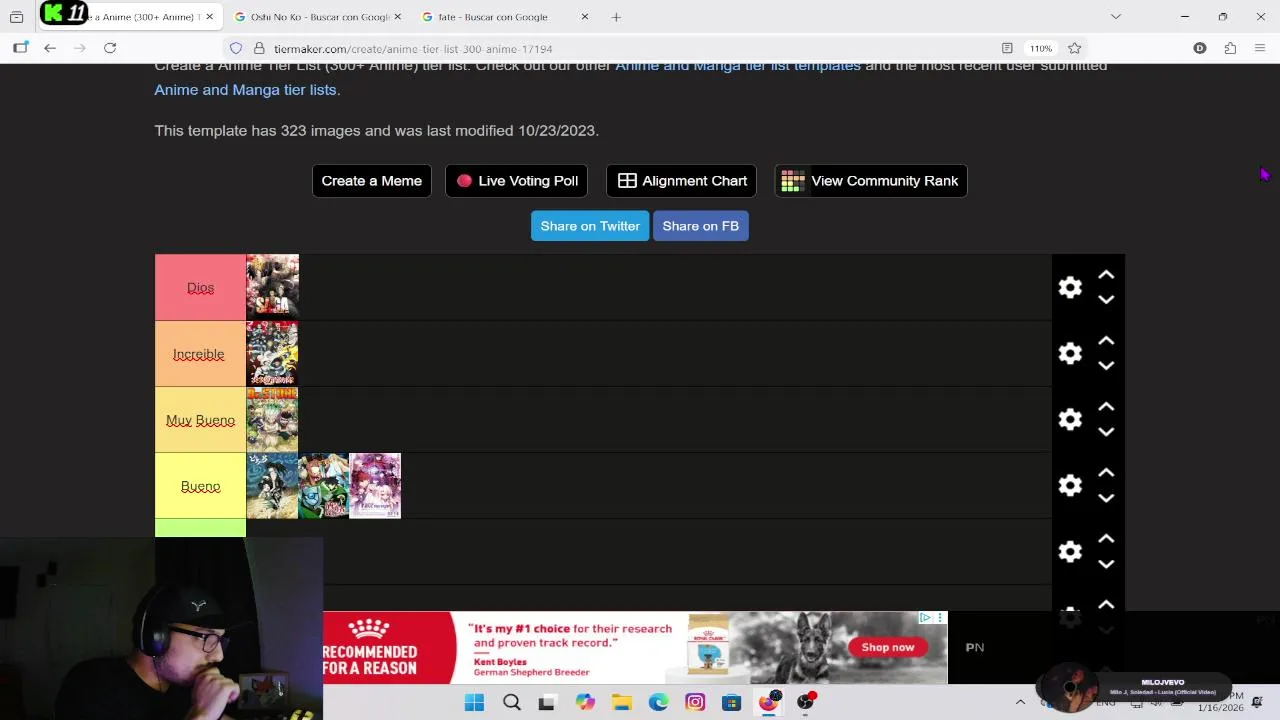
Task: Open settings gear for the row below Bueno
Action: pos(1070,552)
